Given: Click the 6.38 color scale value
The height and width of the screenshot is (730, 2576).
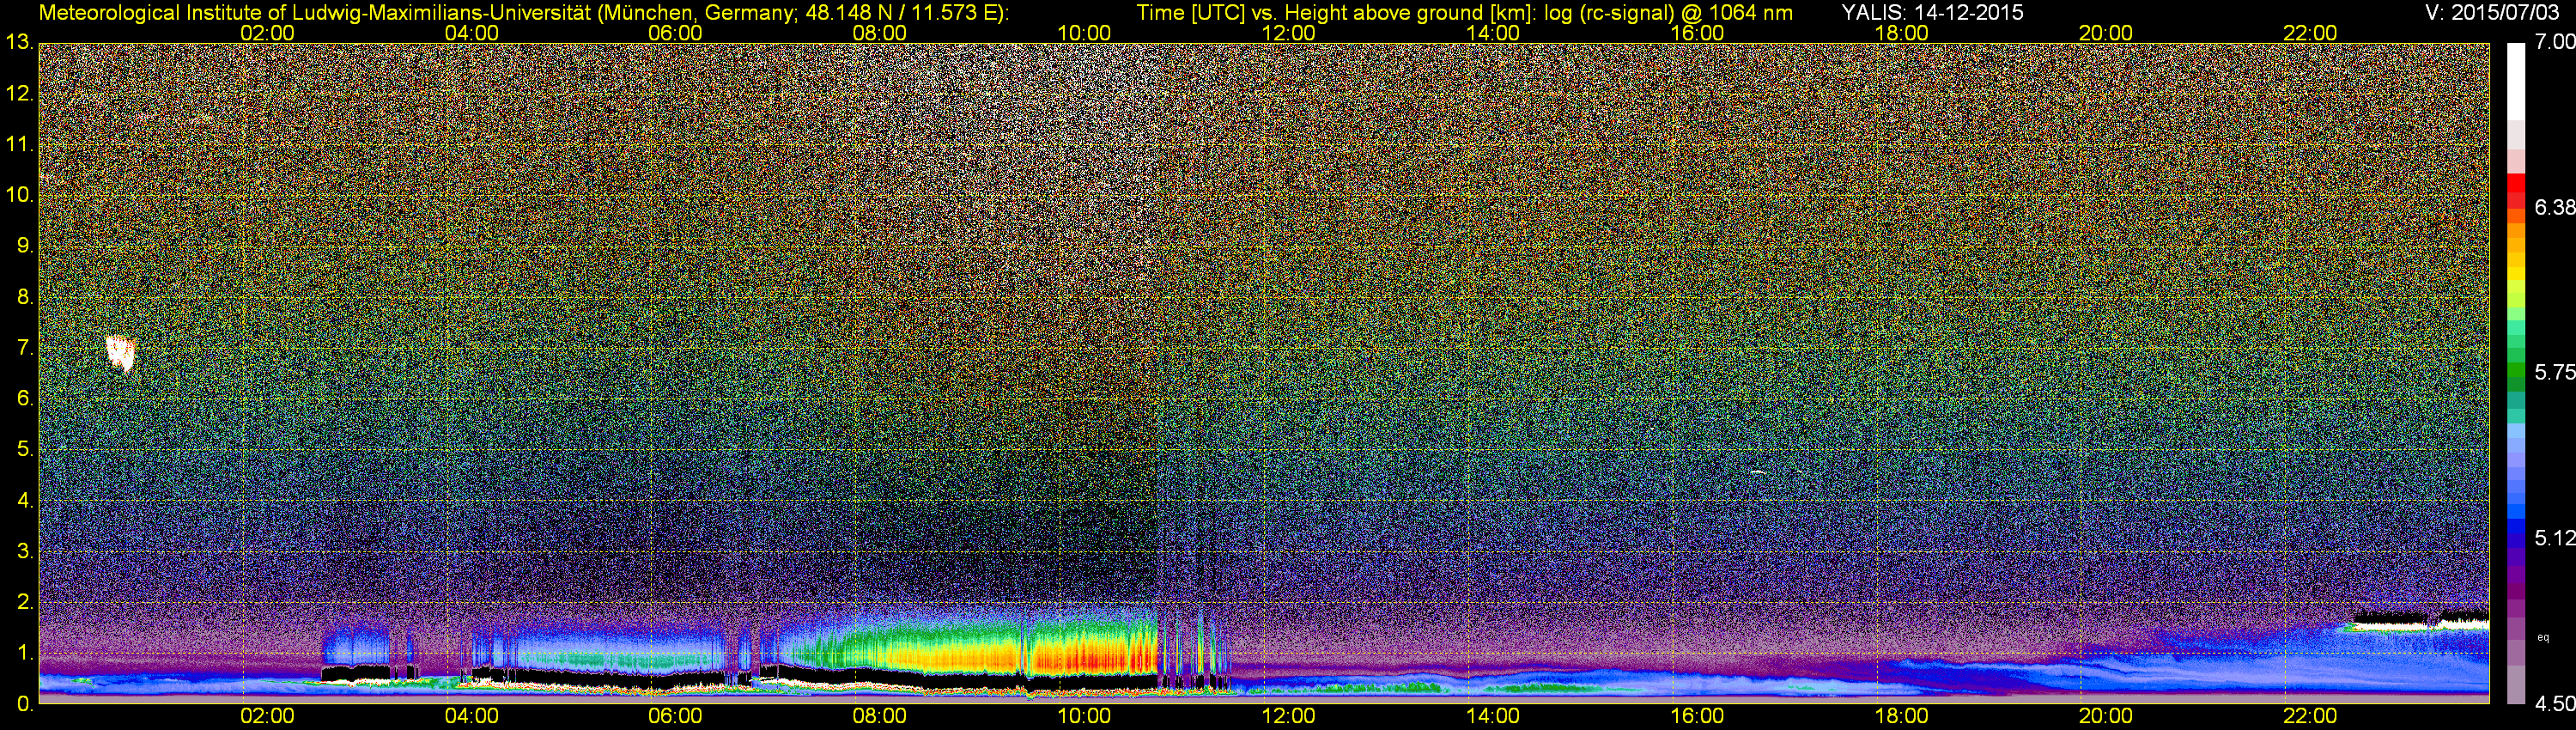Looking at the screenshot, I should (x=2554, y=208).
